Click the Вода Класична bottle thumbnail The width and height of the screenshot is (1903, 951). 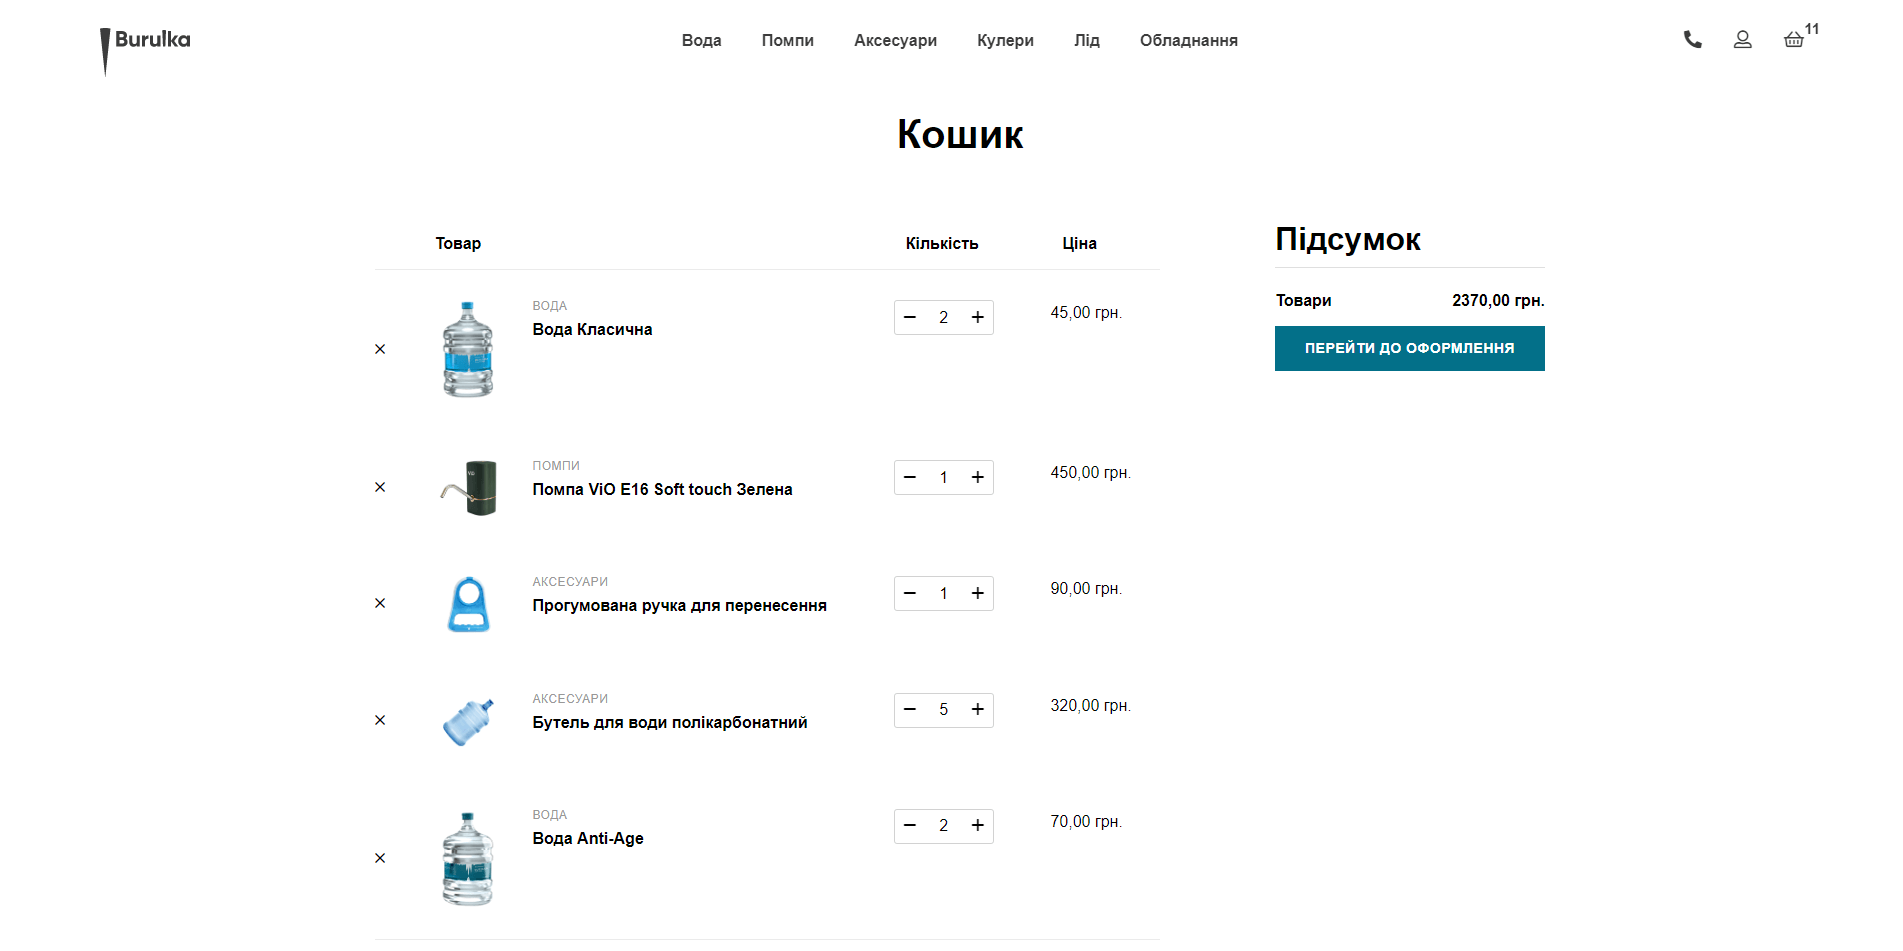(x=468, y=349)
